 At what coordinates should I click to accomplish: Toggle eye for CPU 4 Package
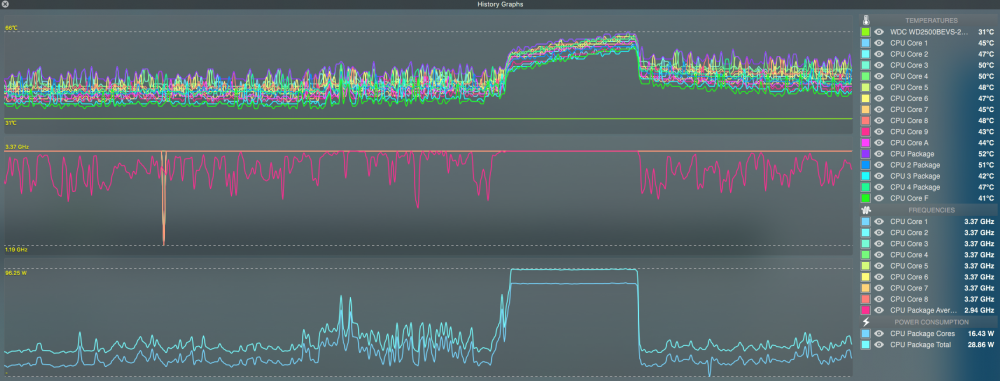(x=879, y=187)
